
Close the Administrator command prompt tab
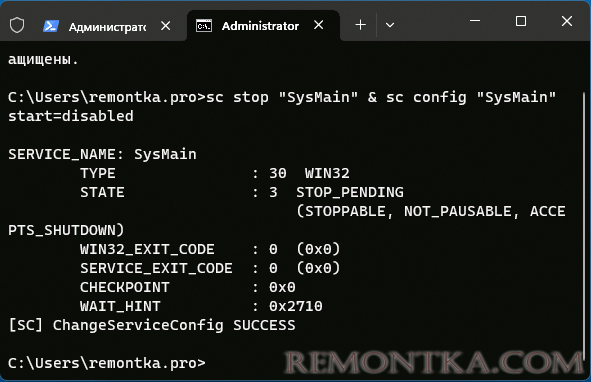click(x=318, y=25)
